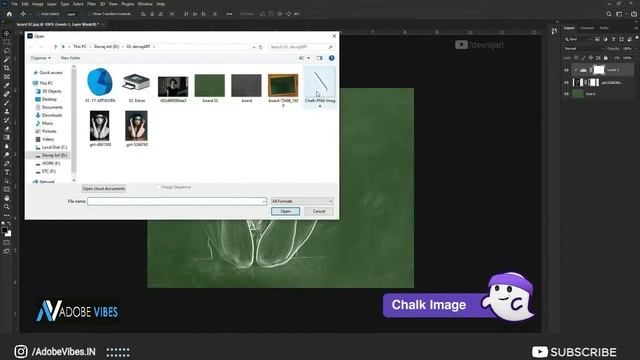640x360 pixels.
Task: Select the Dodge tool
Action: click(7, 155)
